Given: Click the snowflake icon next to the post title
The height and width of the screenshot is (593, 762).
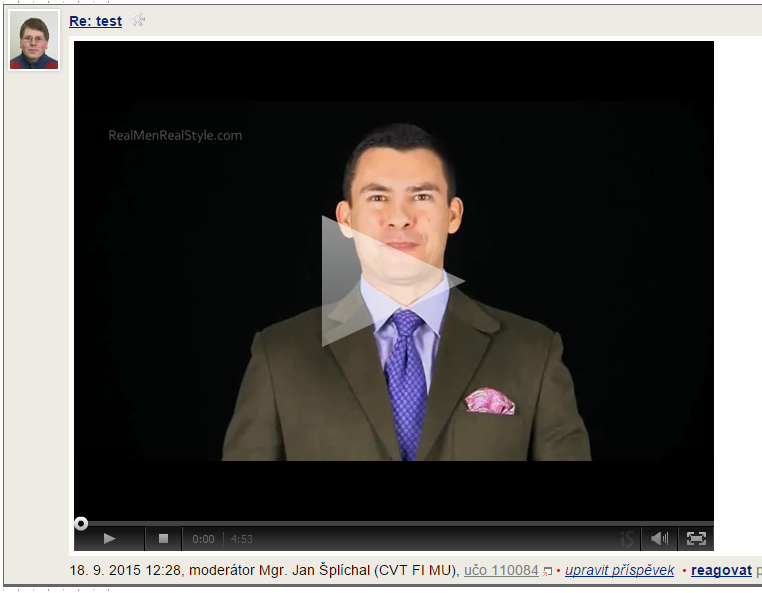Looking at the screenshot, I should [138, 20].
